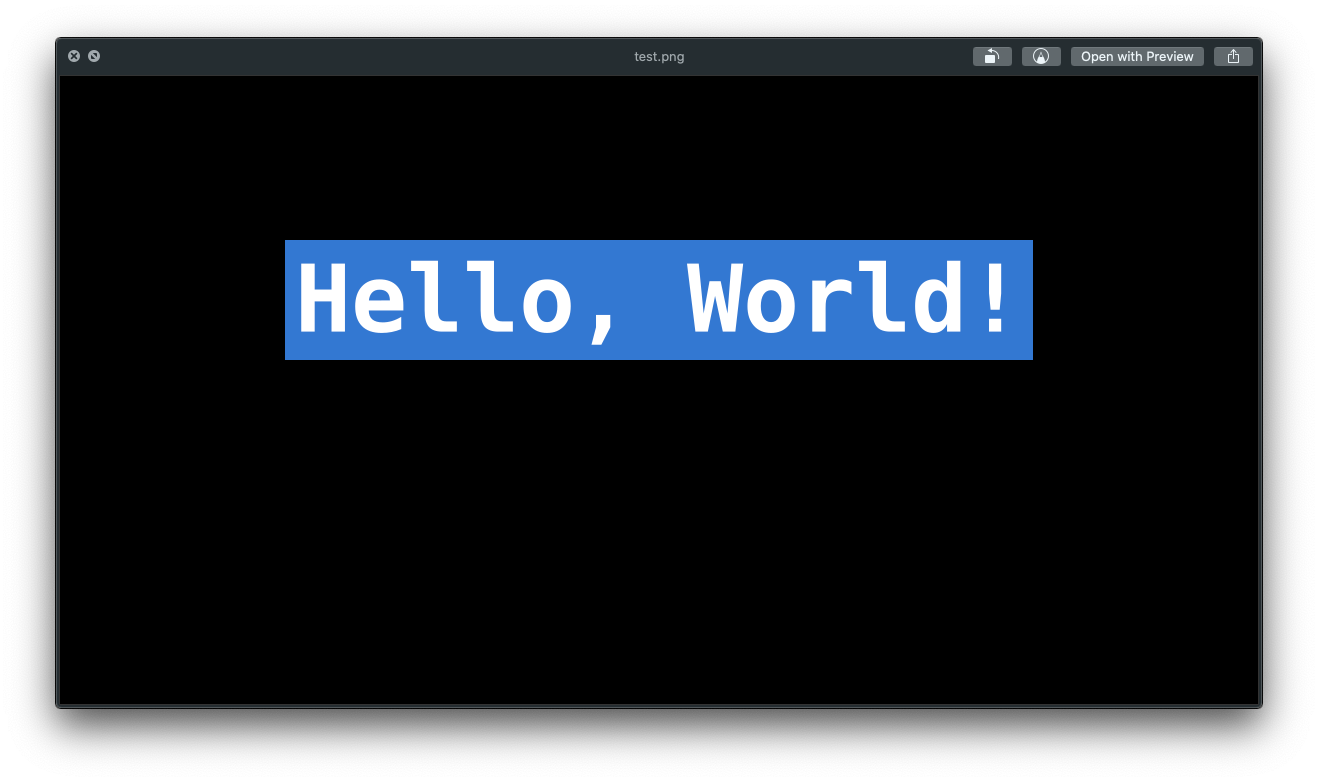
Task: Click the Share icon
Action: [x=1233, y=57]
